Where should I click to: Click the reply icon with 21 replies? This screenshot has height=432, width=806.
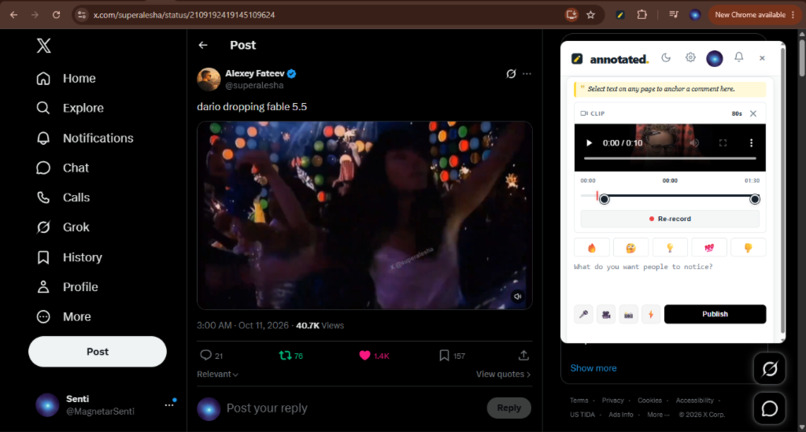[x=206, y=355]
